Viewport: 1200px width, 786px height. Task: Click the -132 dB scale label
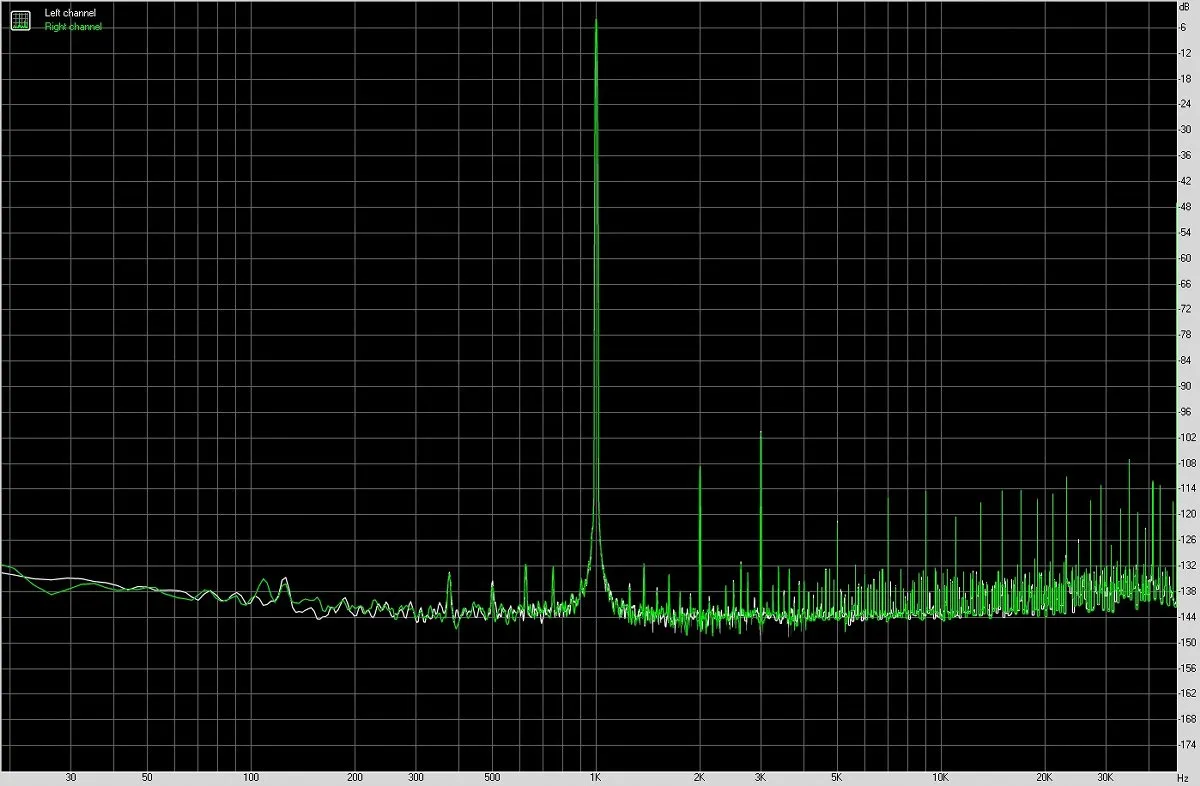[x=1187, y=565]
